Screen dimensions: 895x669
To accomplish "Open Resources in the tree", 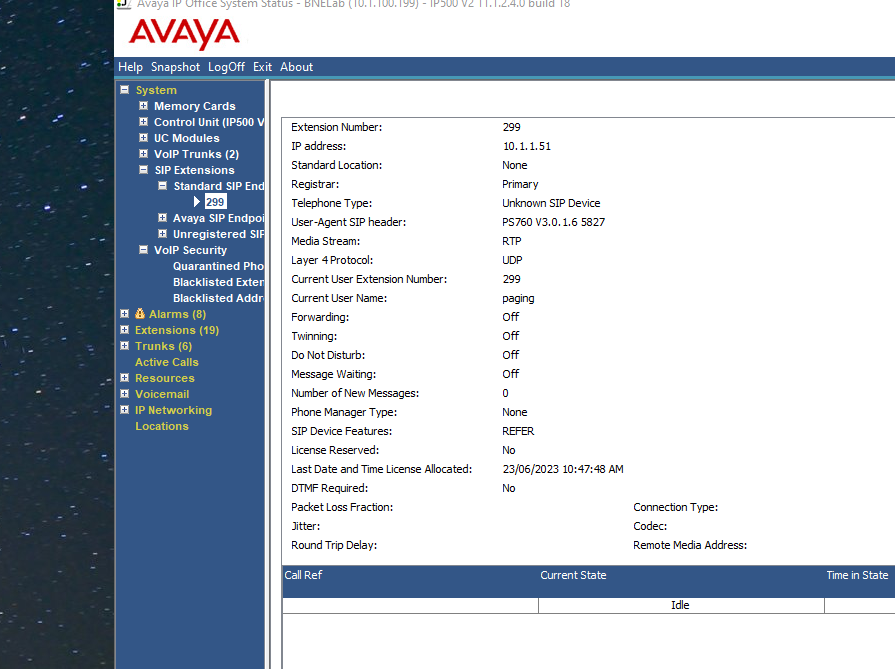I will pyautogui.click(x=164, y=378).
